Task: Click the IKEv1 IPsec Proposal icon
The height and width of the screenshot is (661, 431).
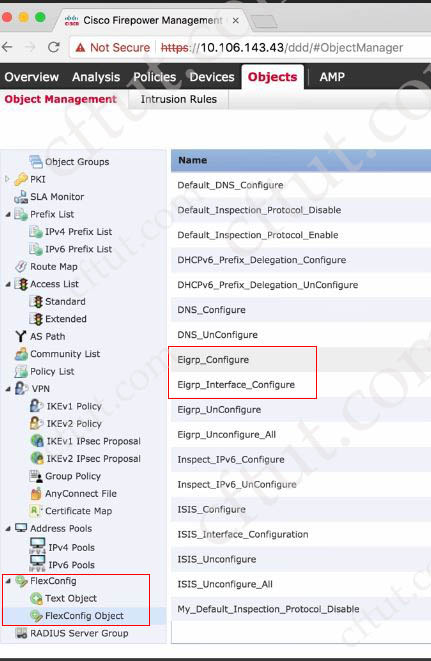Action: click(37, 441)
